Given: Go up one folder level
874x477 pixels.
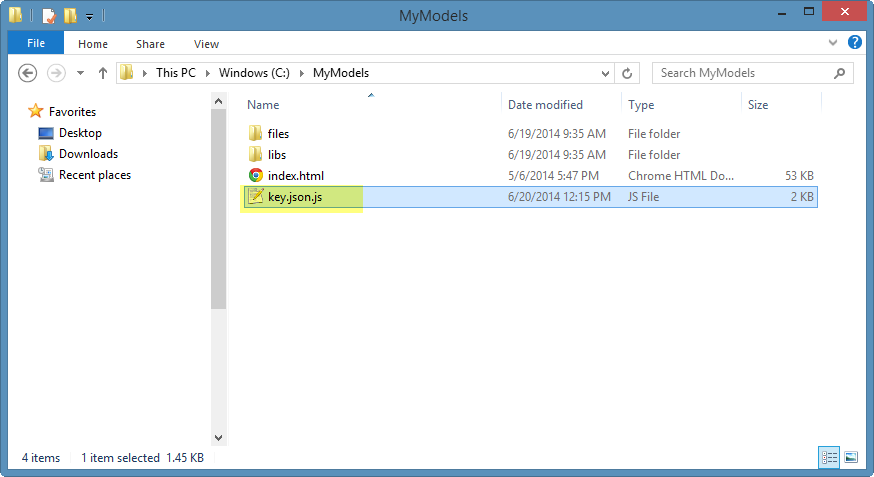Looking at the screenshot, I should coord(103,73).
